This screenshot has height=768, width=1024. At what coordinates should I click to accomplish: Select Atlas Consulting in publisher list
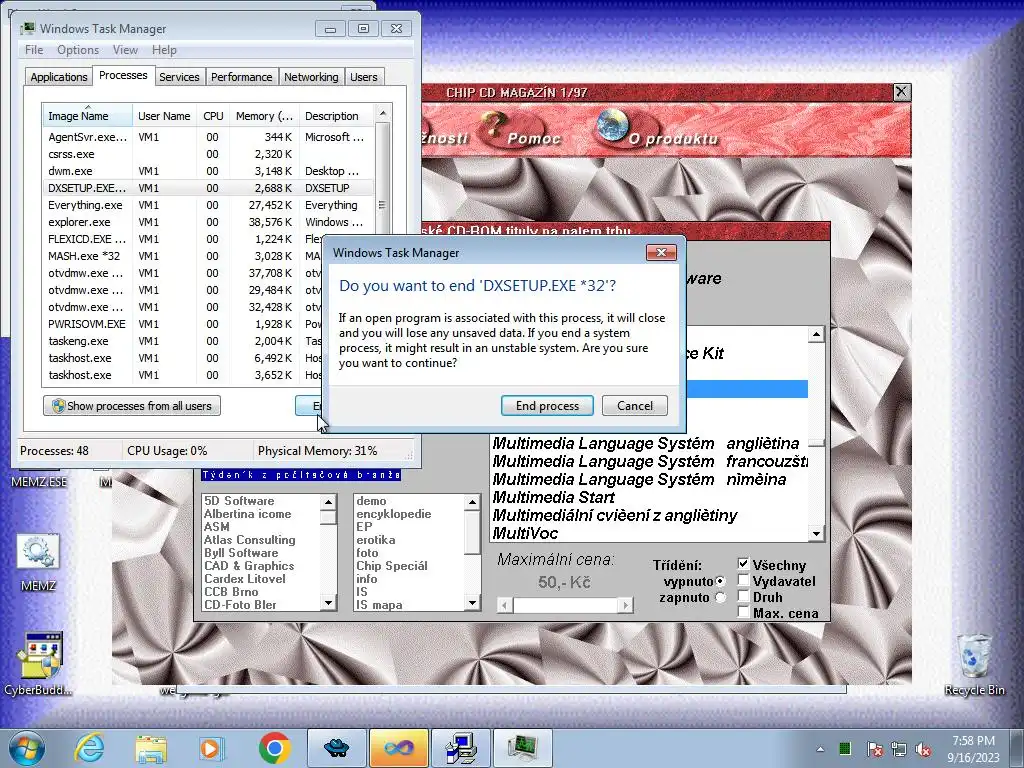249,540
